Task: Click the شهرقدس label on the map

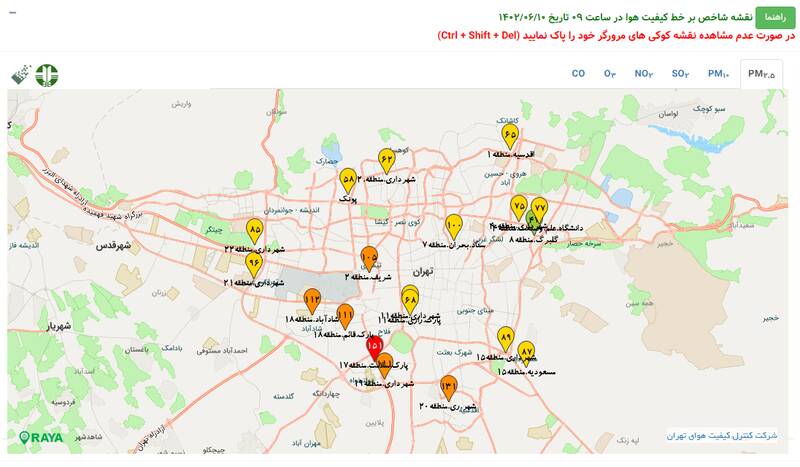Action: [x=113, y=245]
